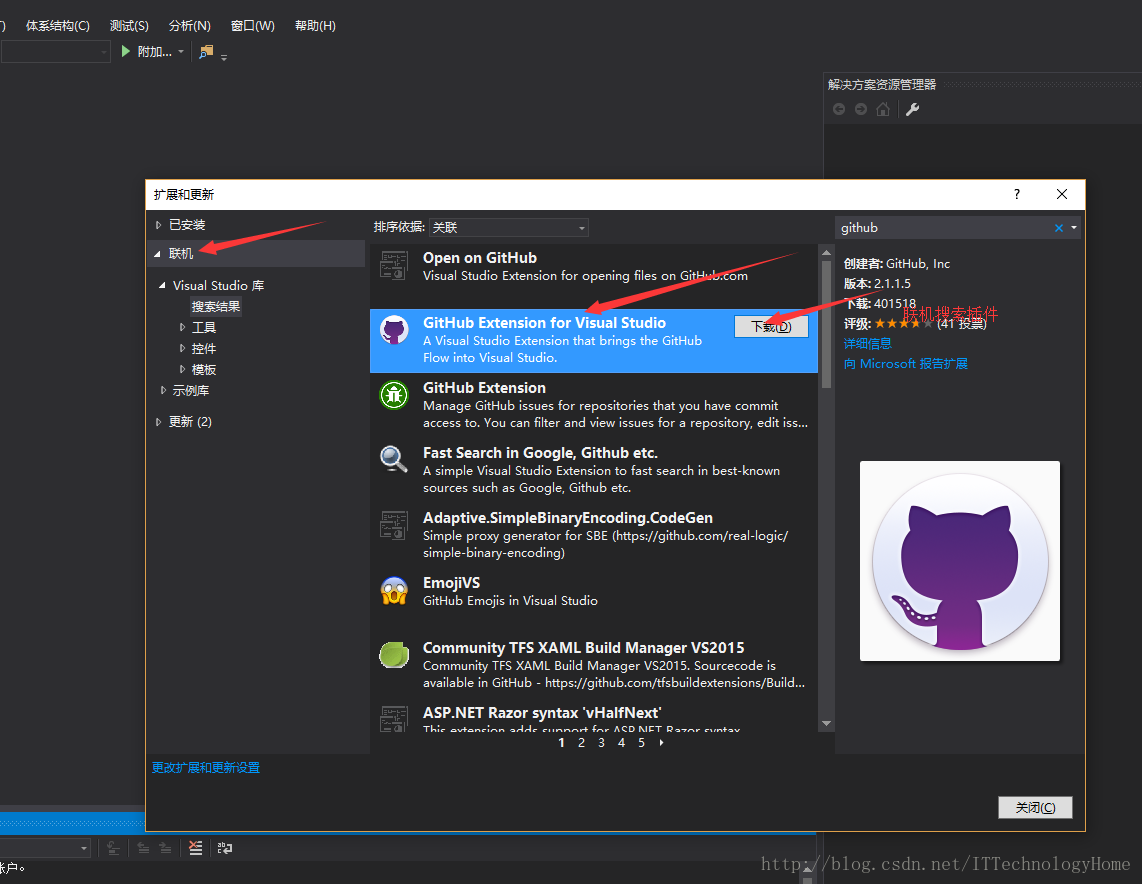Open the Attach button dropdown arrow
The width and height of the screenshot is (1142, 884).
[181, 52]
